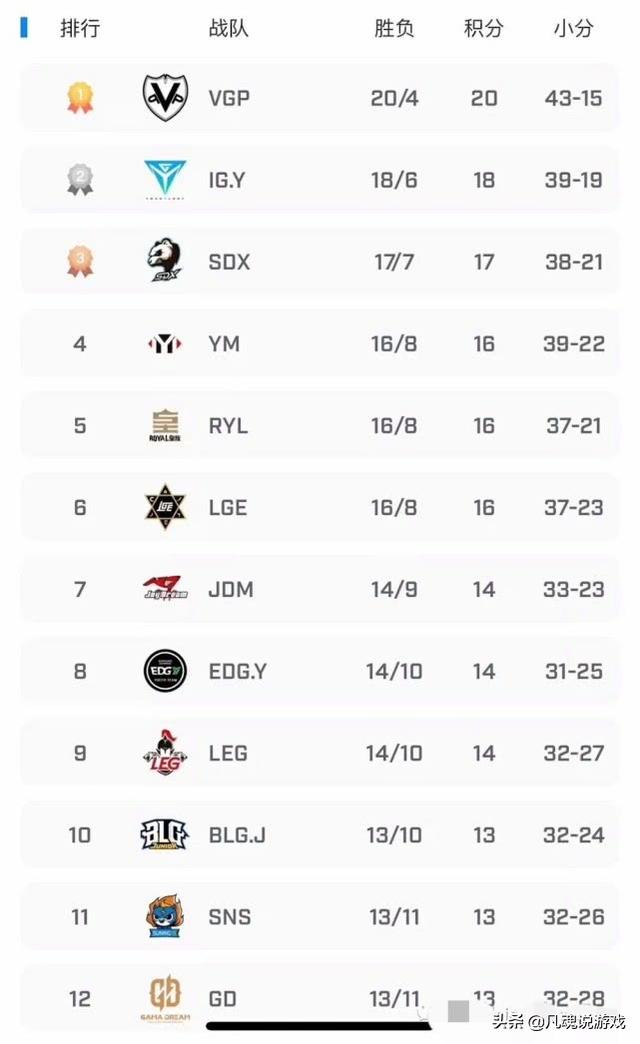Tap the home indicator bar at bottom

319,1026
